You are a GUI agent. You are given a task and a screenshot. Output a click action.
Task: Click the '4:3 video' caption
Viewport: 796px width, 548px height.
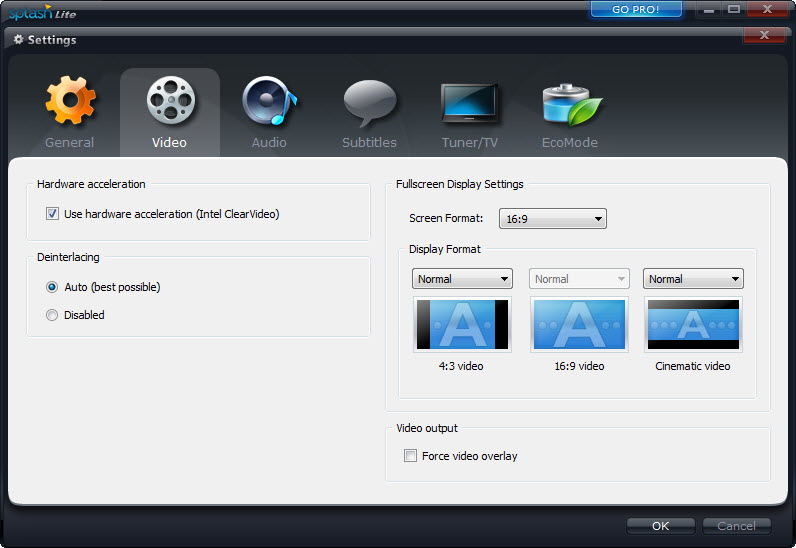coord(461,366)
